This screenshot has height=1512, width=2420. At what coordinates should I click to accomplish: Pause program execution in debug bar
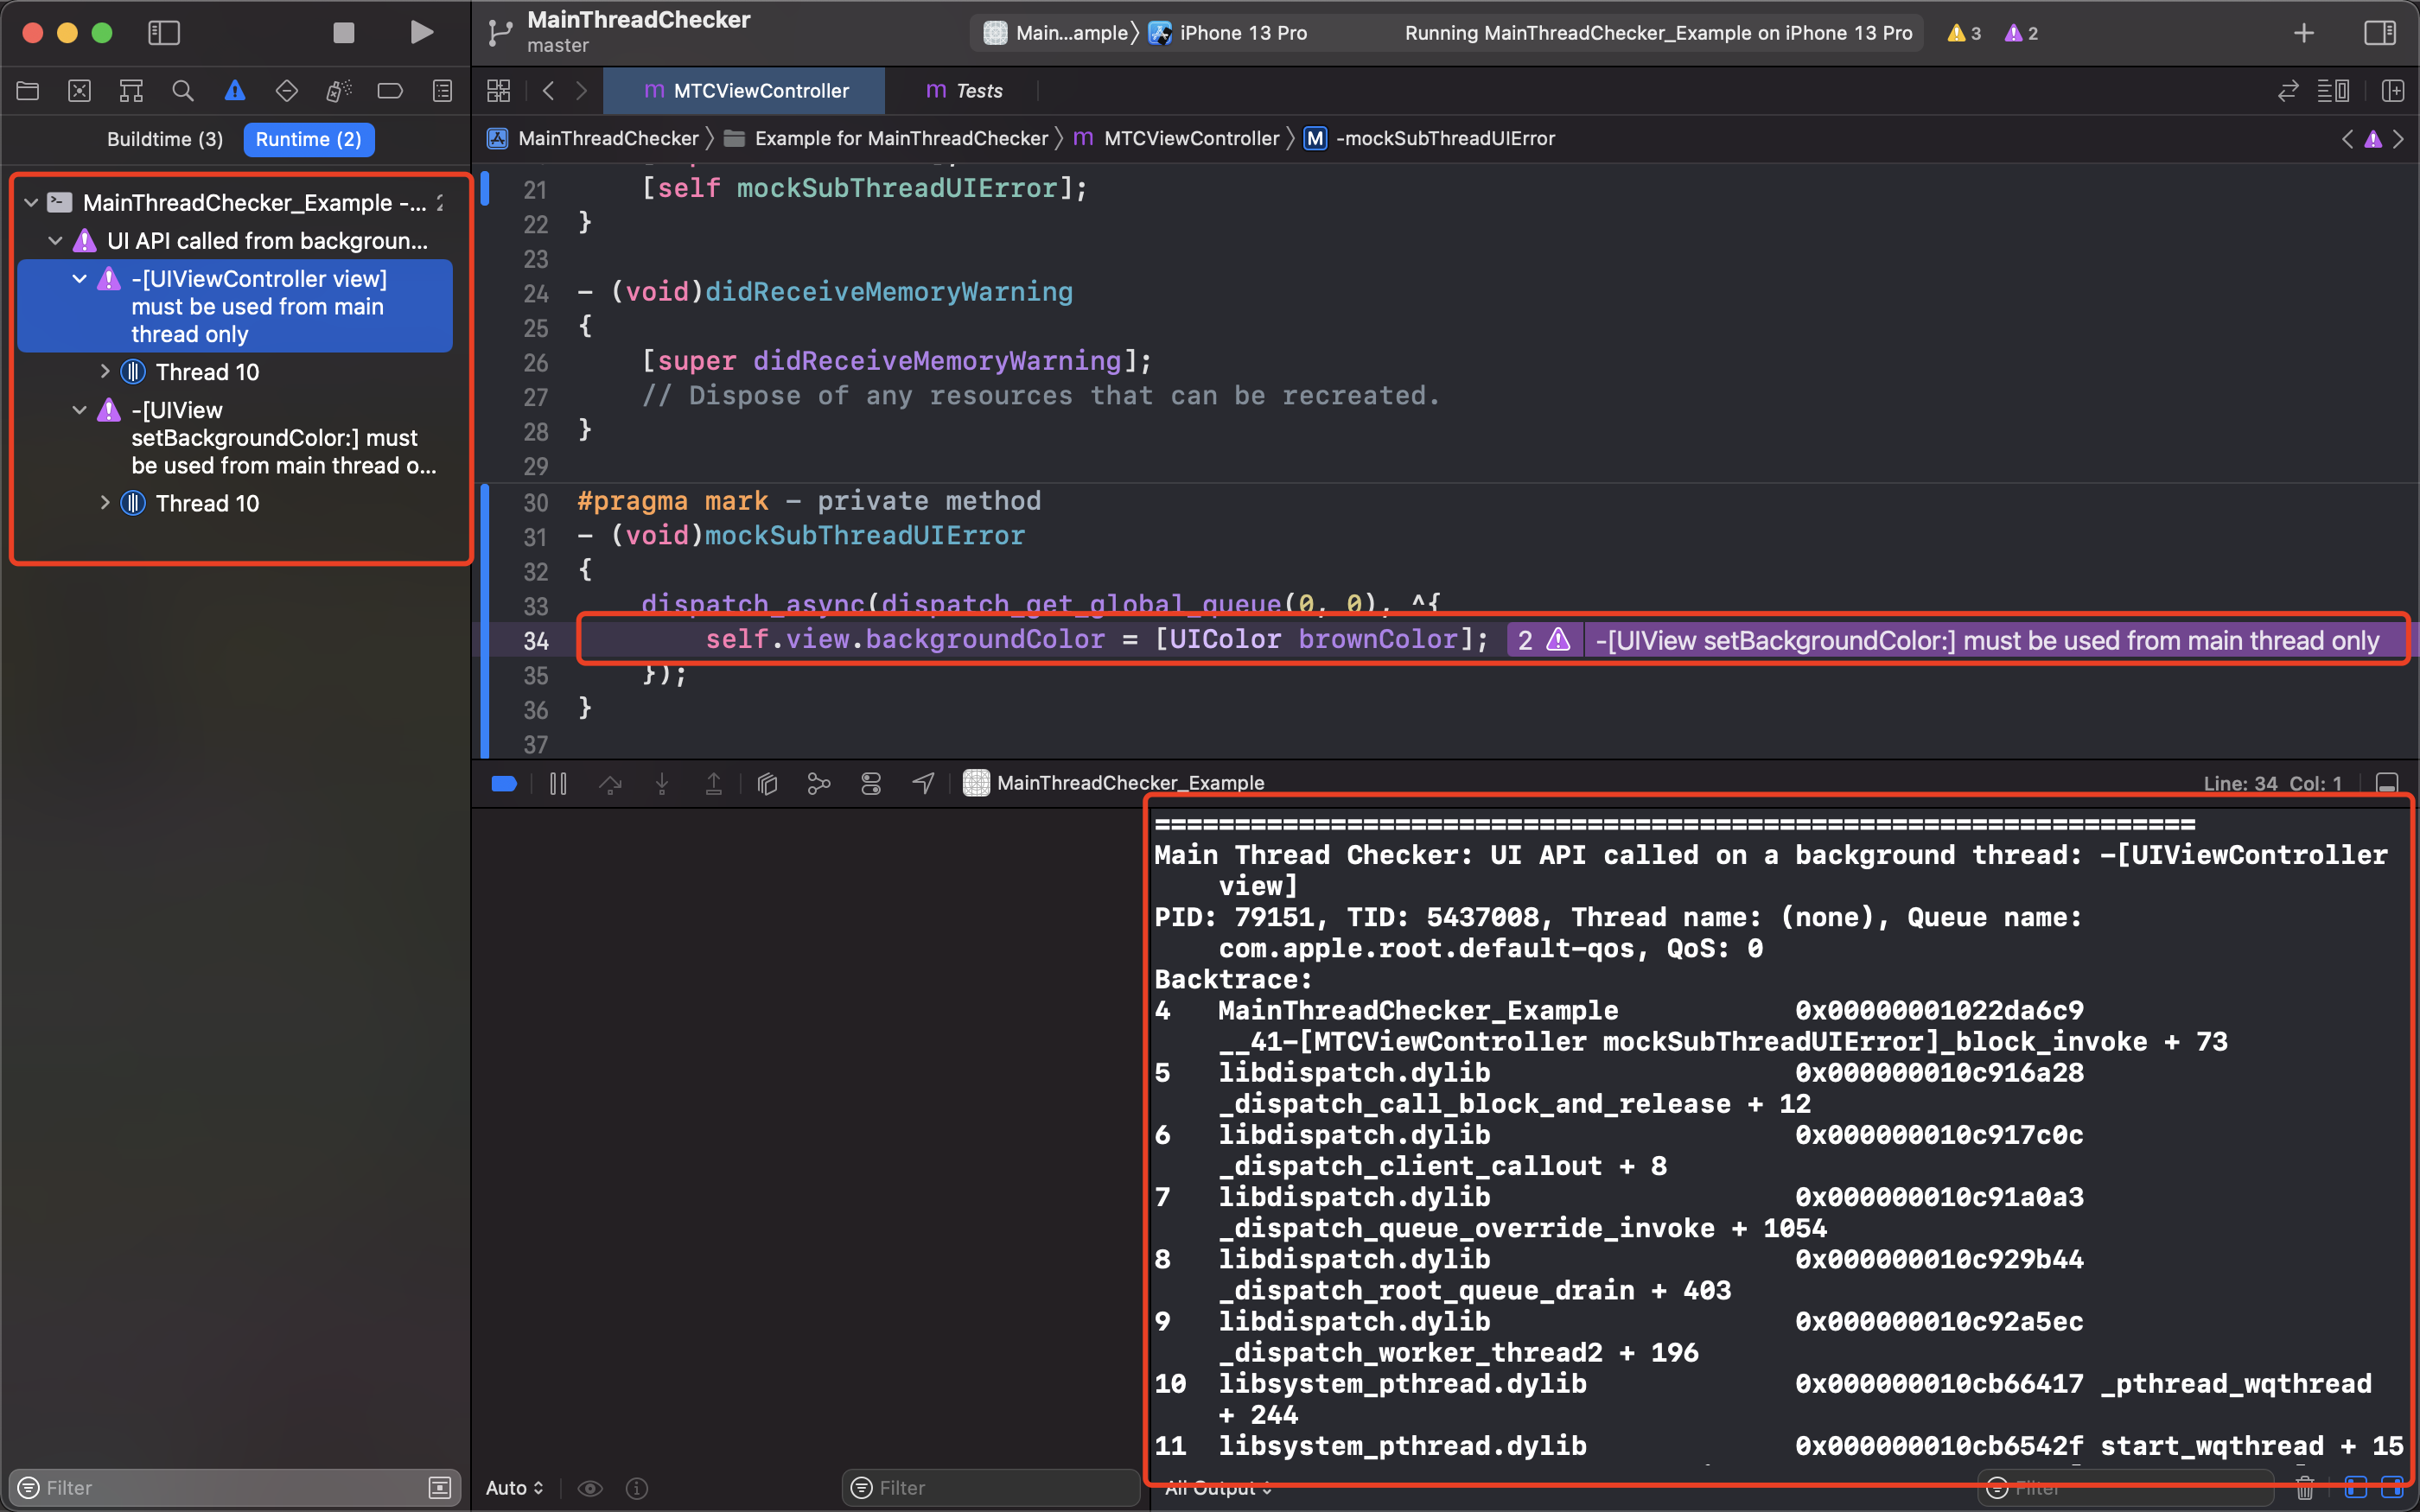[558, 784]
